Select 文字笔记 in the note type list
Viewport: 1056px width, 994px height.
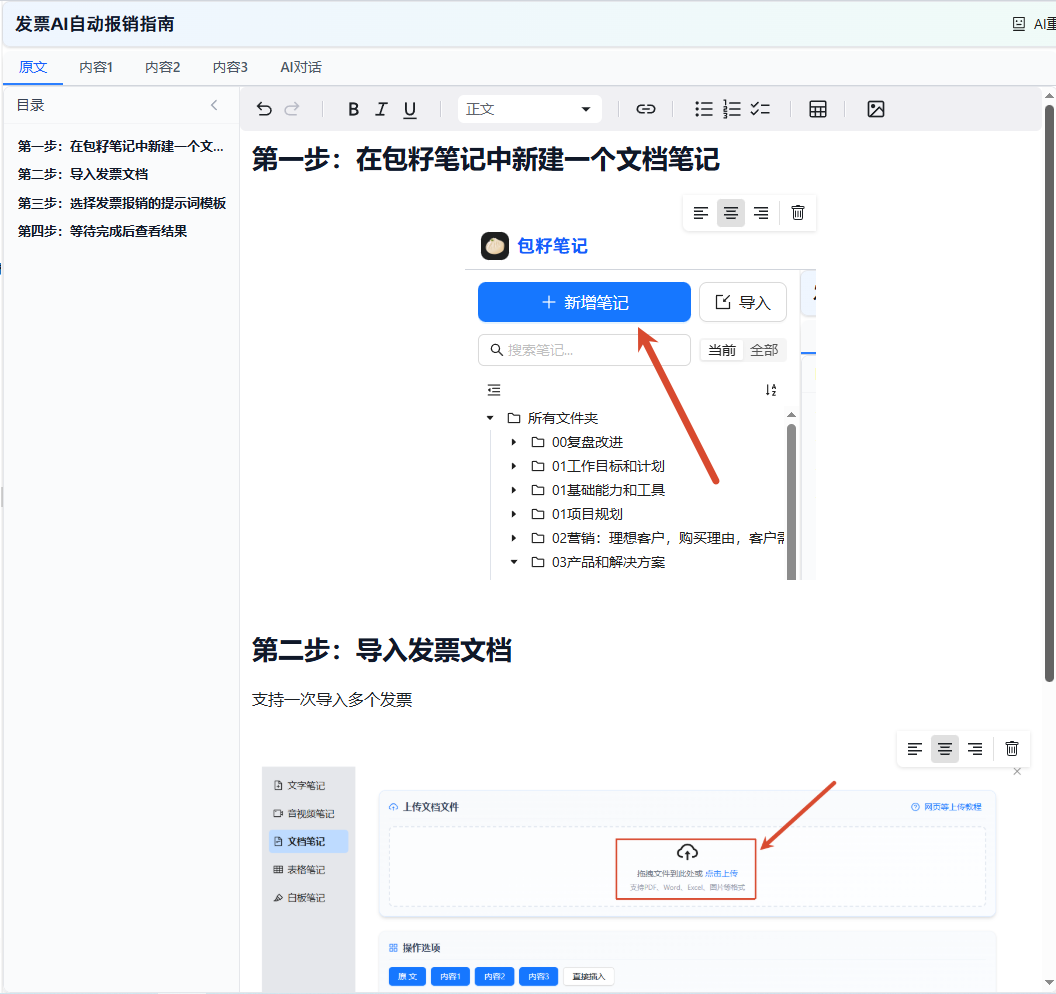[x=300, y=785]
